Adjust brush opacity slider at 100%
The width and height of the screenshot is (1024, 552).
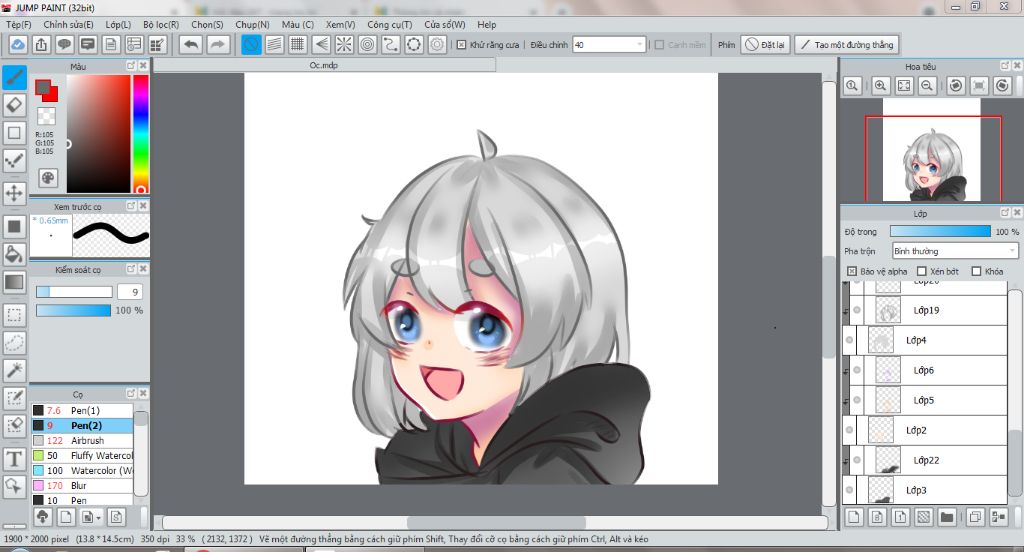click(x=73, y=310)
